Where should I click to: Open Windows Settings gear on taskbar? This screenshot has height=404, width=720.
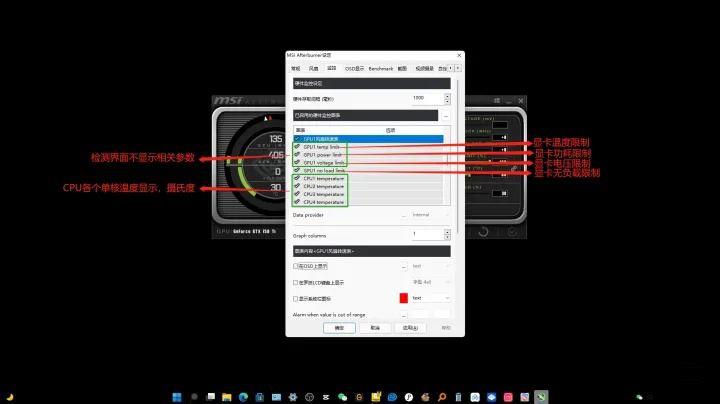point(292,397)
